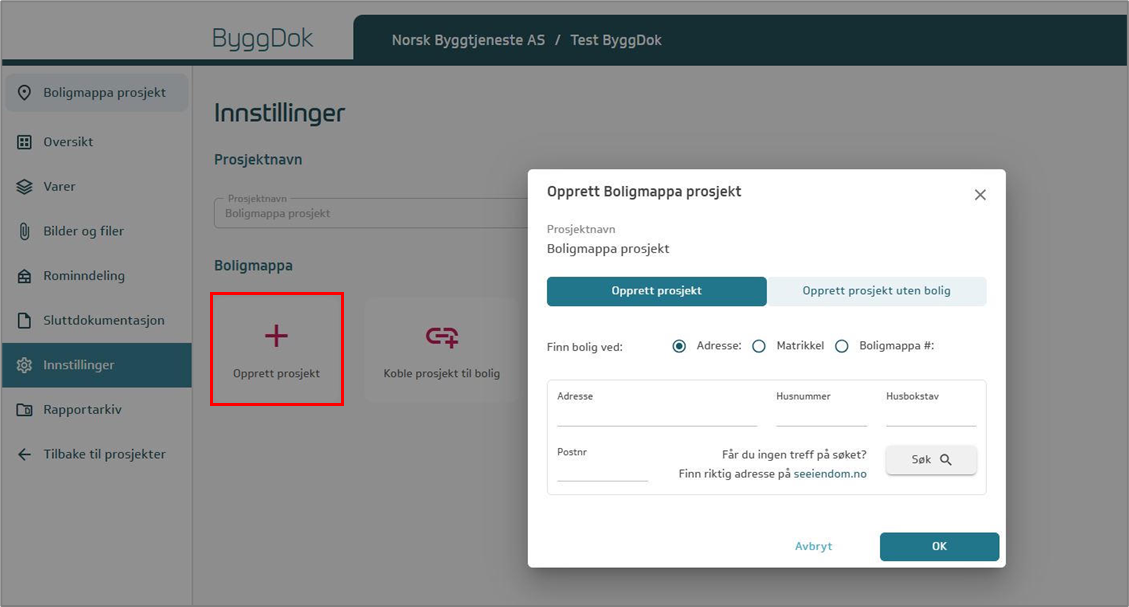This screenshot has height=607, width=1129.
Task: Confirm the dialog with OK
Action: coord(938,547)
